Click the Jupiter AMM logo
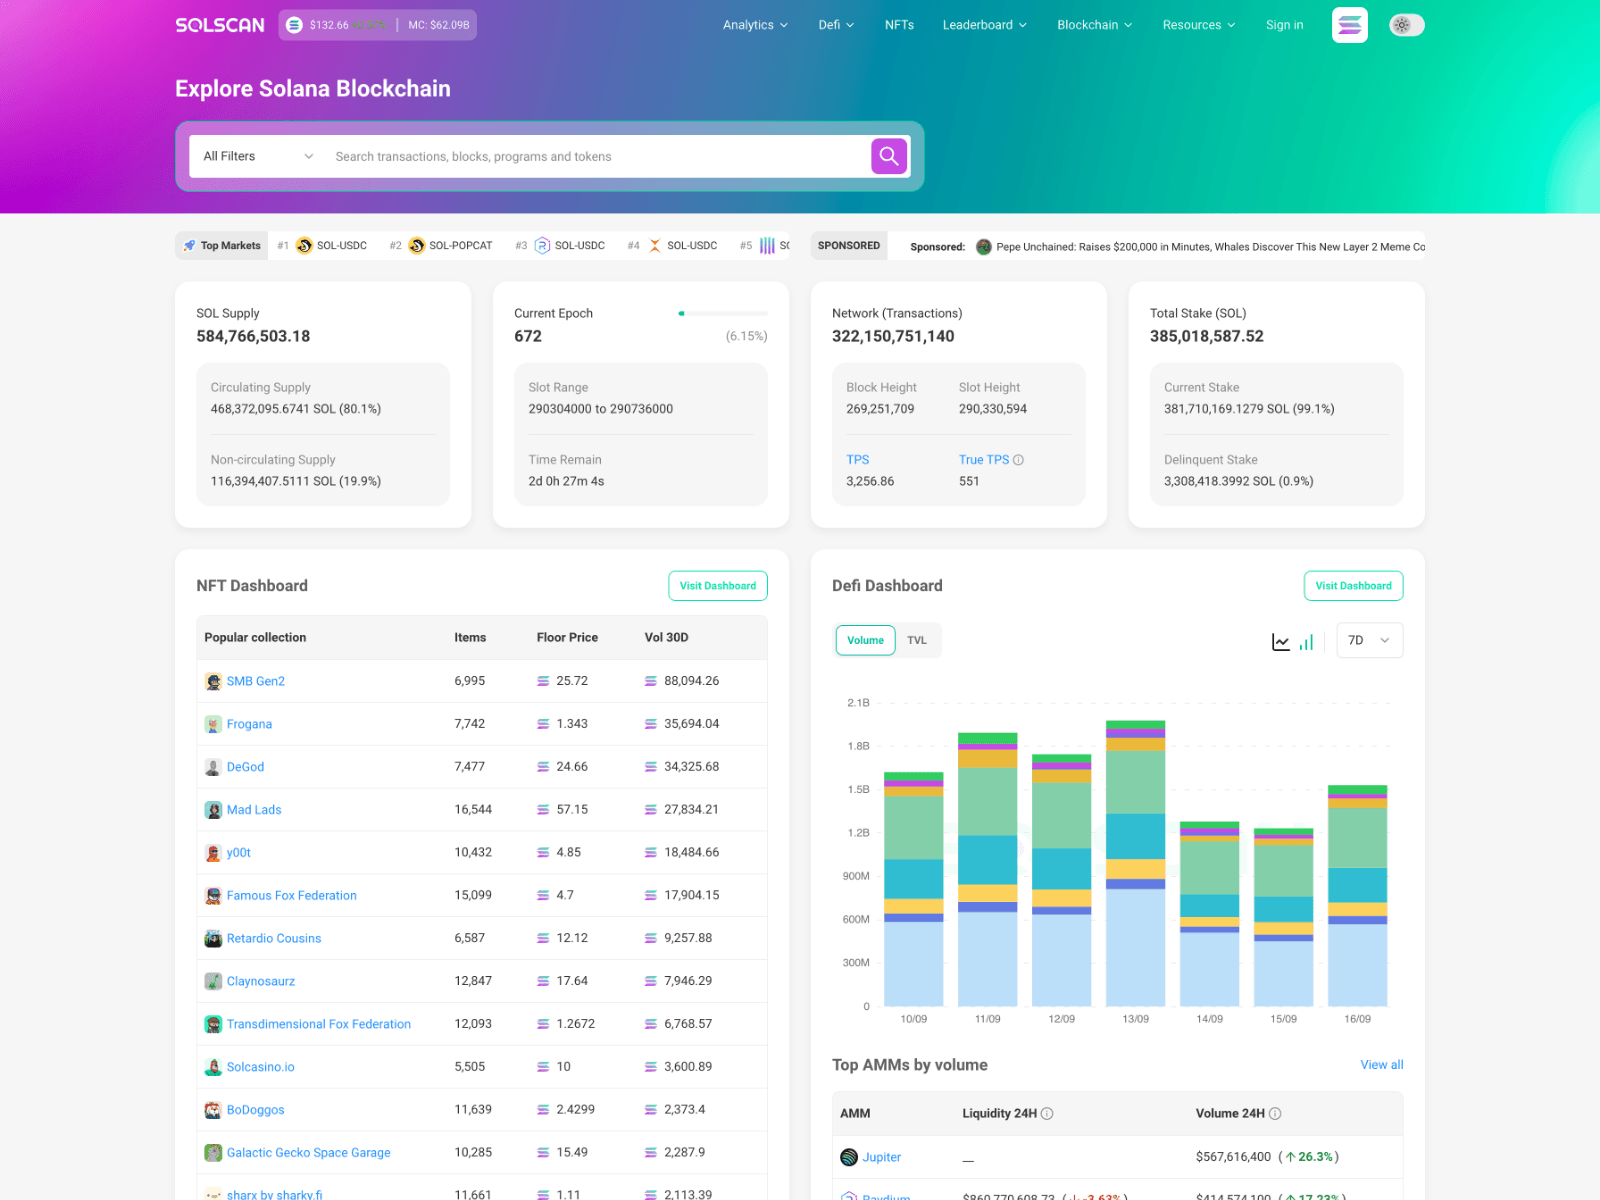Image resolution: width=1600 pixels, height=1200 pixels. point(849,1157)
